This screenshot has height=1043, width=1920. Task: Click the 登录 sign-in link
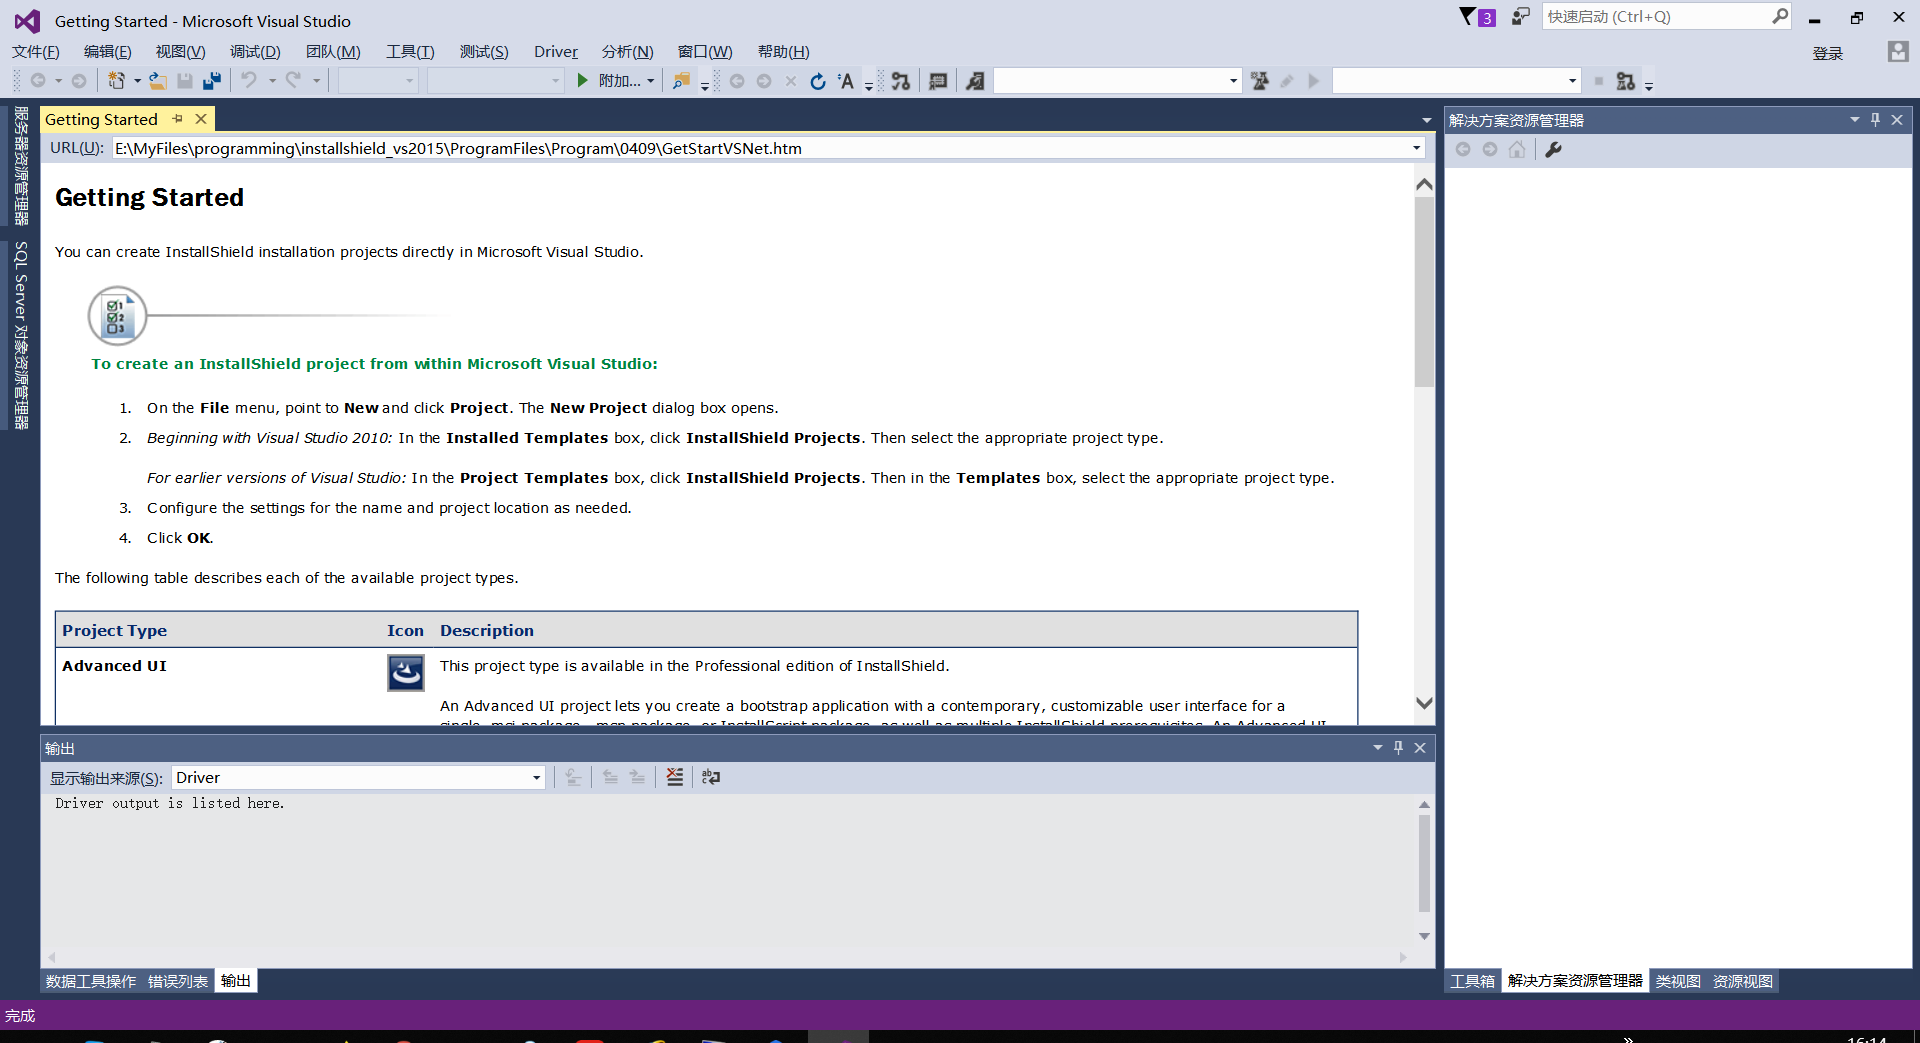coord(1828,53)
